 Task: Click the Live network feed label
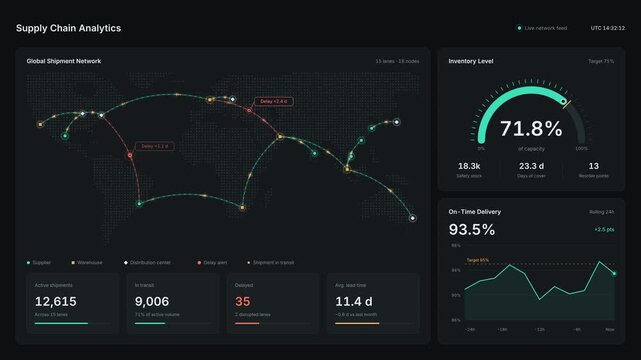pyautogui.click(x=546, y=28)
